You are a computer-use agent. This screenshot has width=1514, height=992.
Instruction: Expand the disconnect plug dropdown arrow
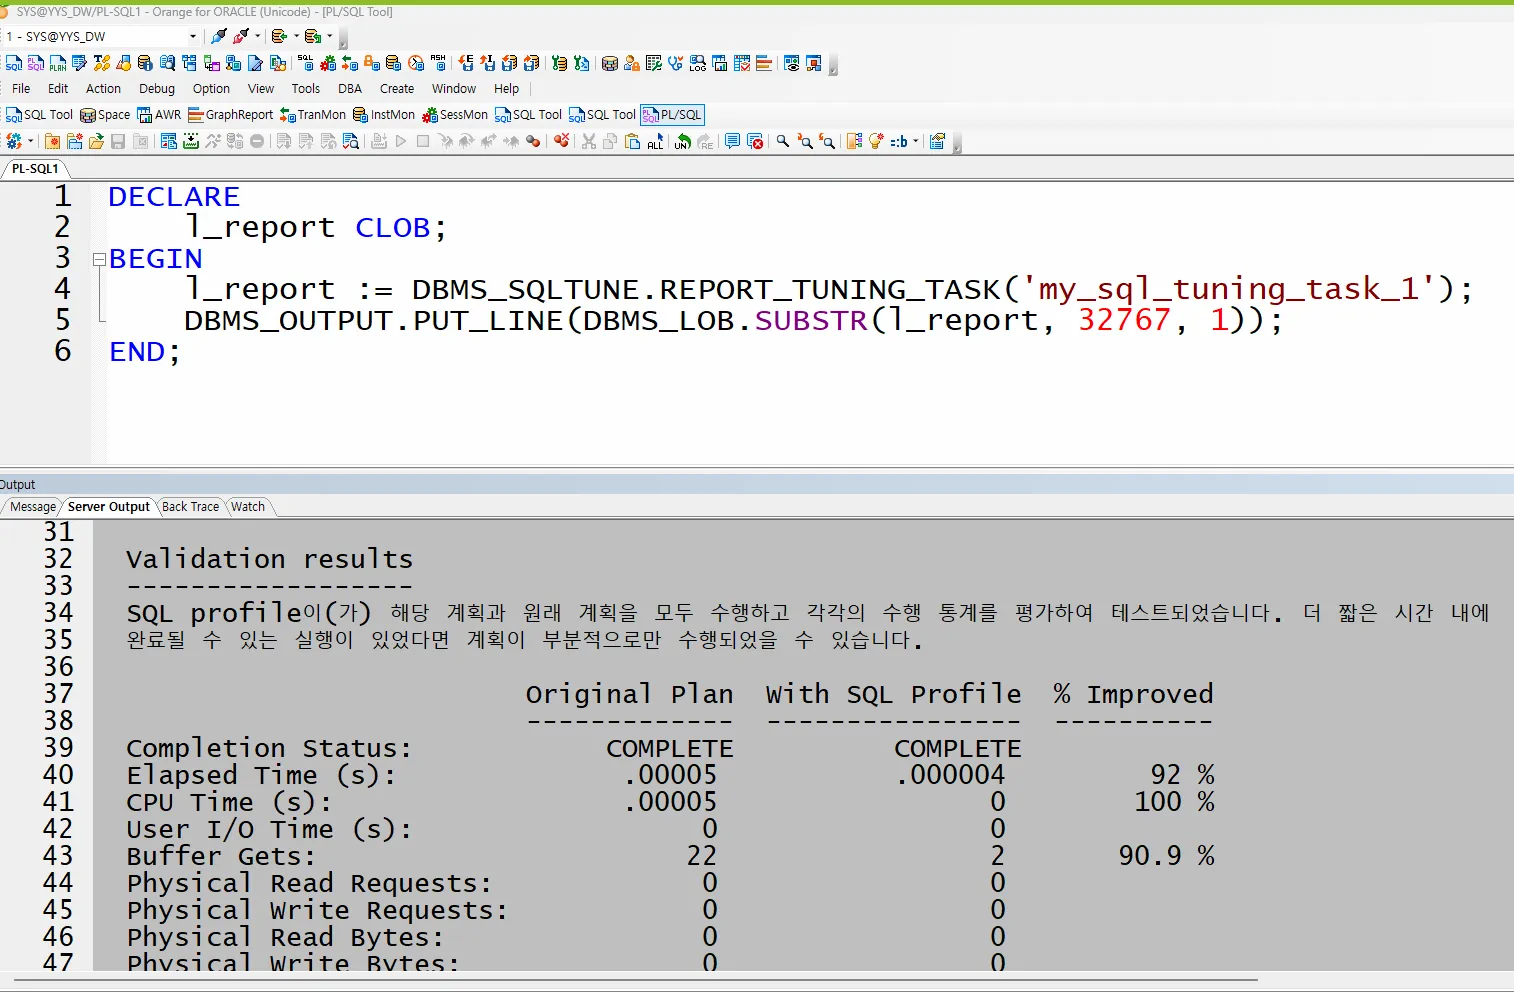[258, 36]
